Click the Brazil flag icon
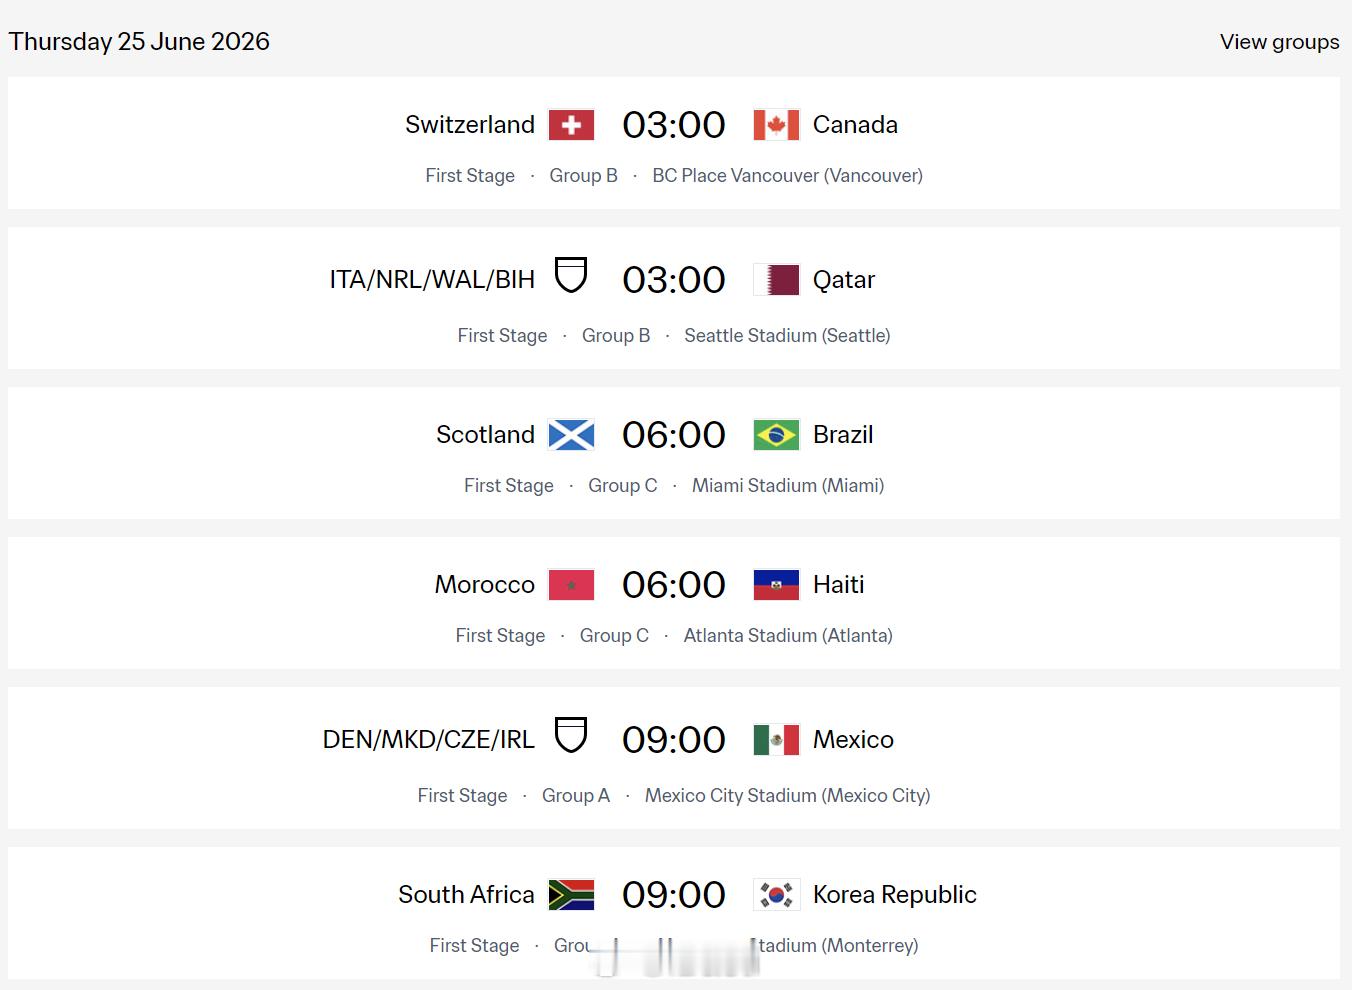The image size is (1352, 990). point(776,435)
